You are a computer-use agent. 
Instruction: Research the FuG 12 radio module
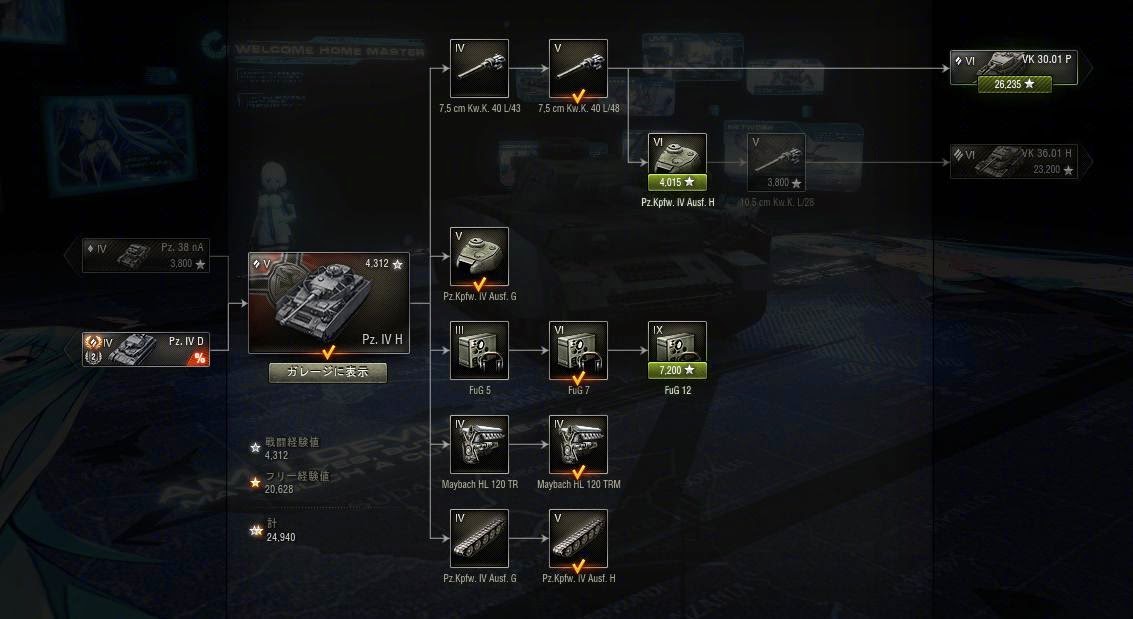(x=677, y=350)
